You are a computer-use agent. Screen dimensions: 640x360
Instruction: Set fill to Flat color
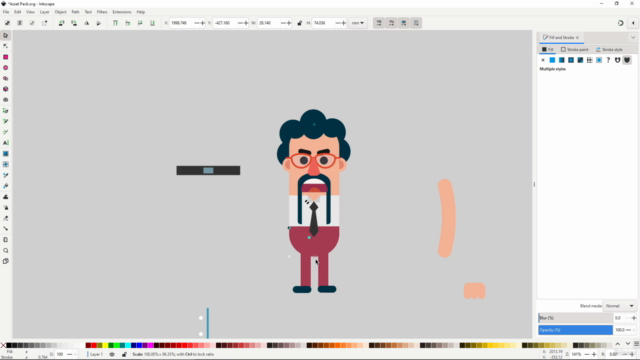point(552,60)
